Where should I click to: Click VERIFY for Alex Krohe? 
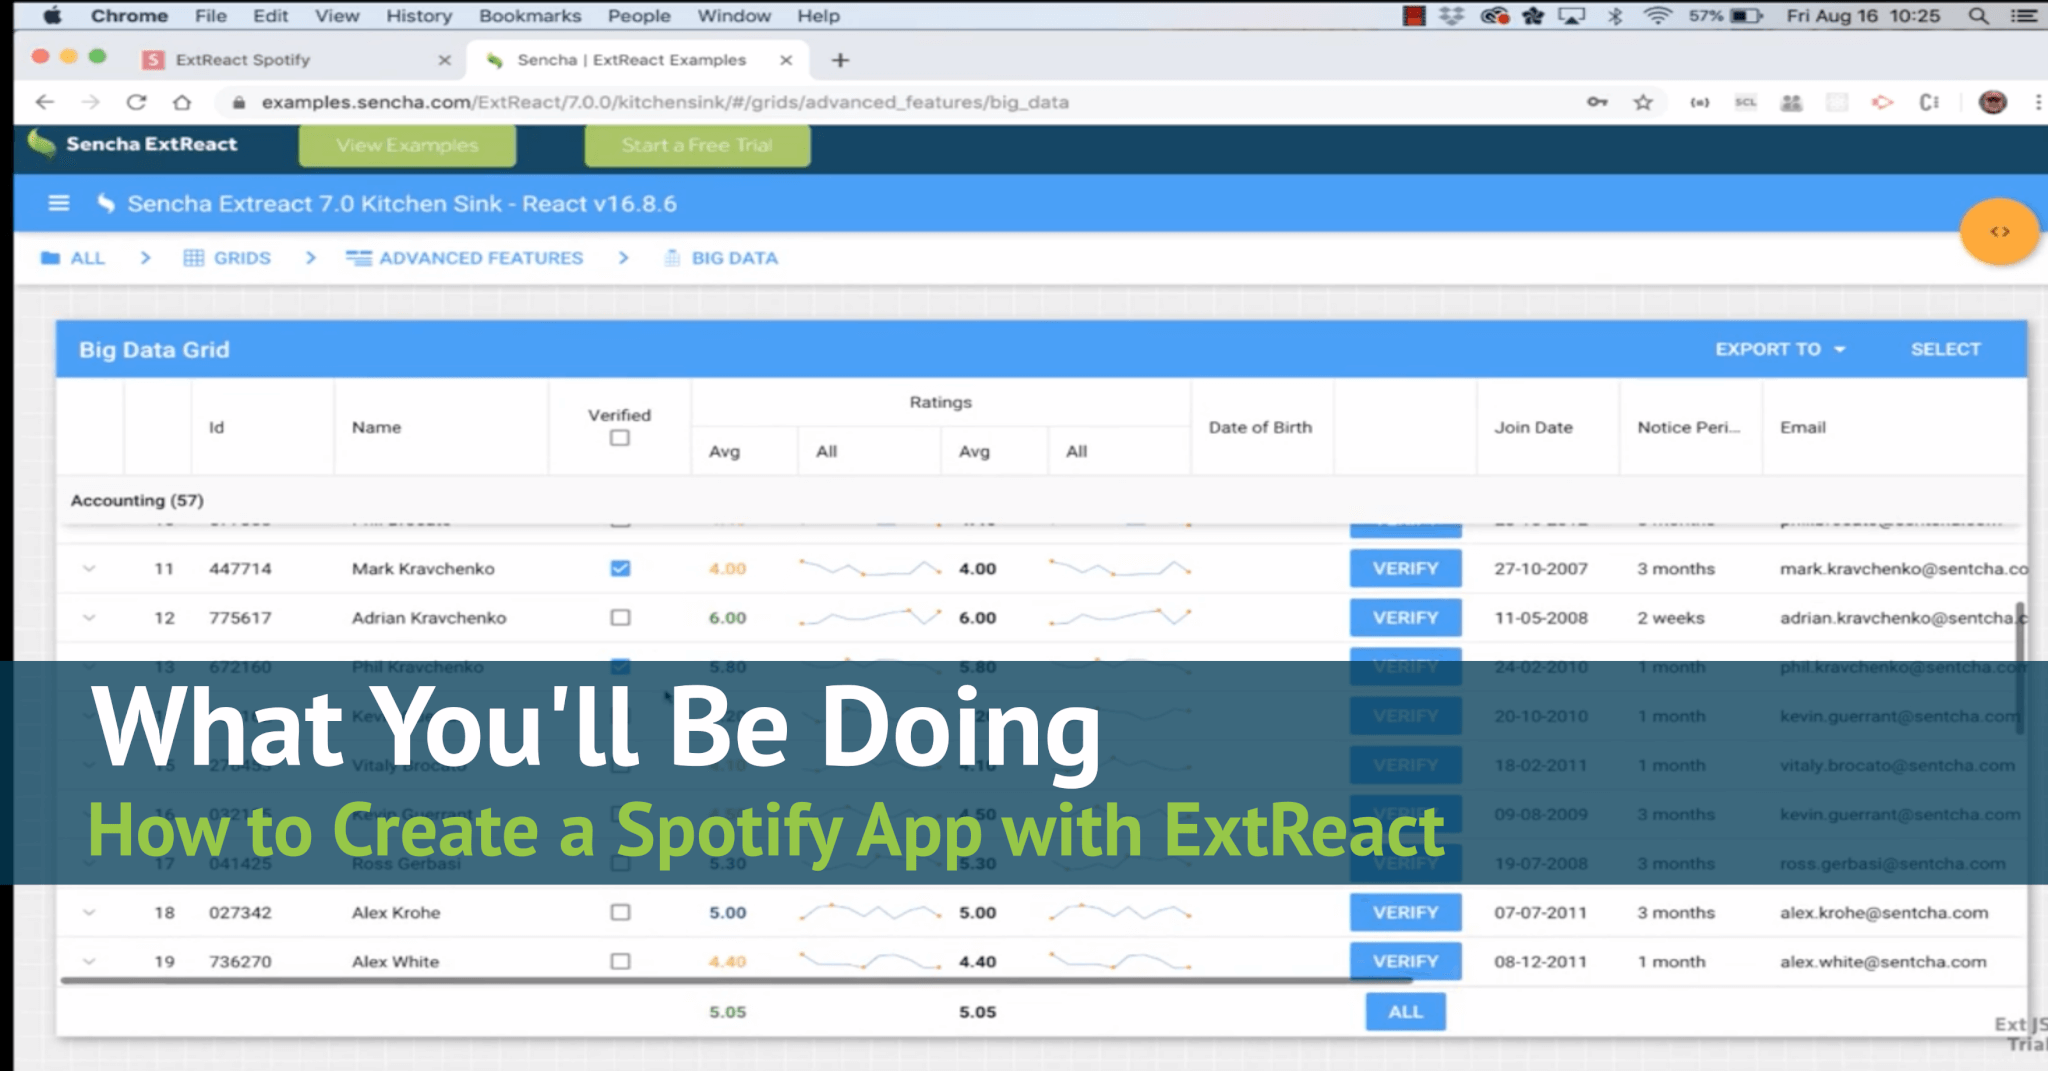(1405, 912)
